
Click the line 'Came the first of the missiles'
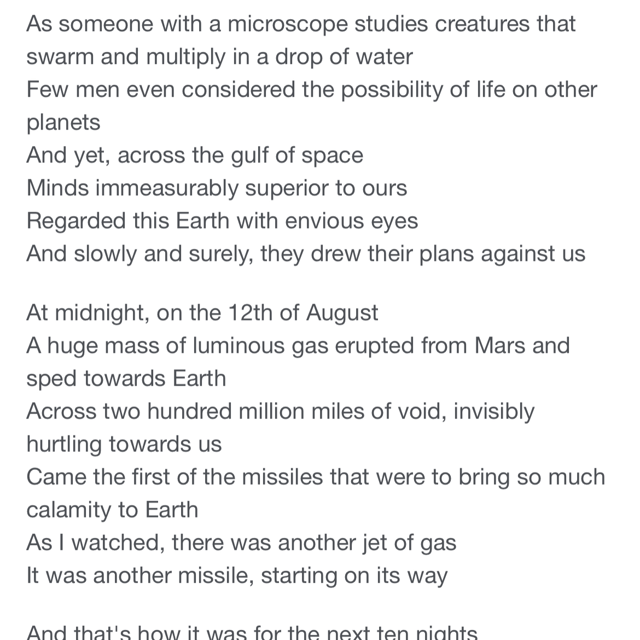pos(316,477)
